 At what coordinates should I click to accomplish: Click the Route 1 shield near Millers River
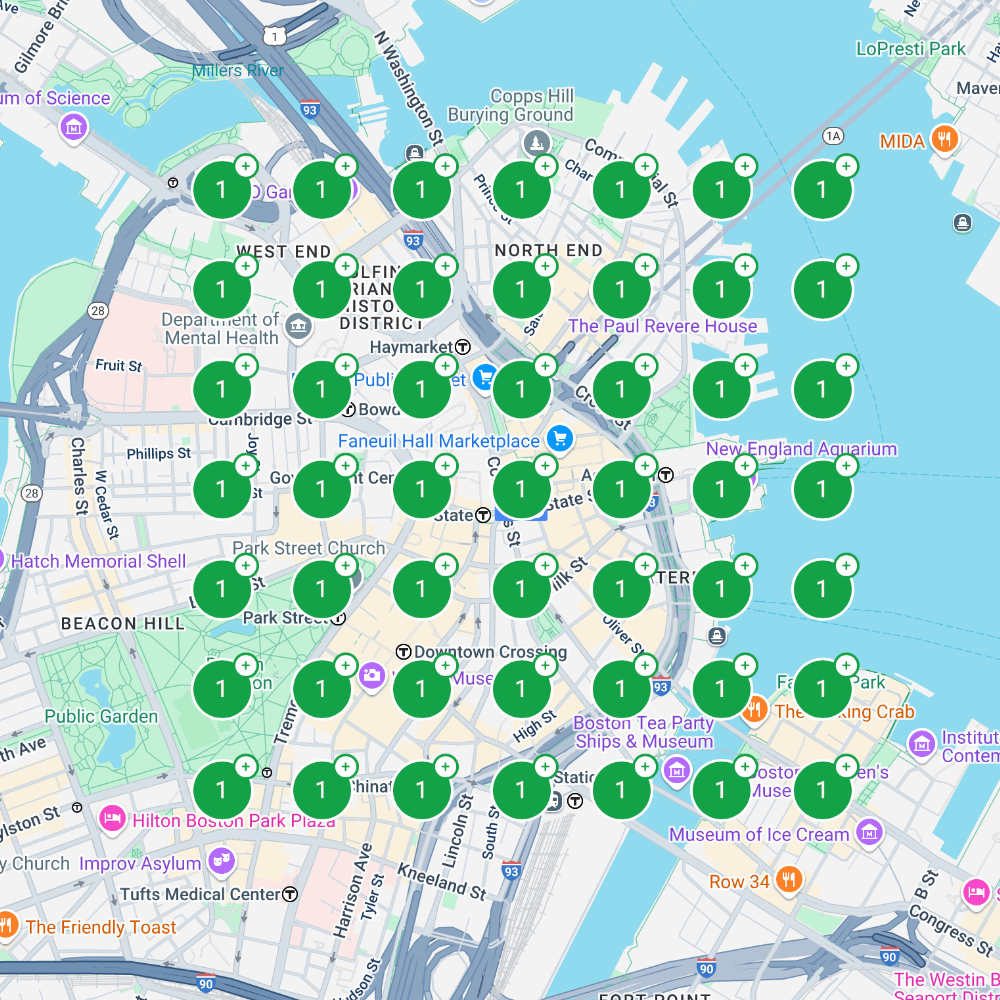click(275, 36)
